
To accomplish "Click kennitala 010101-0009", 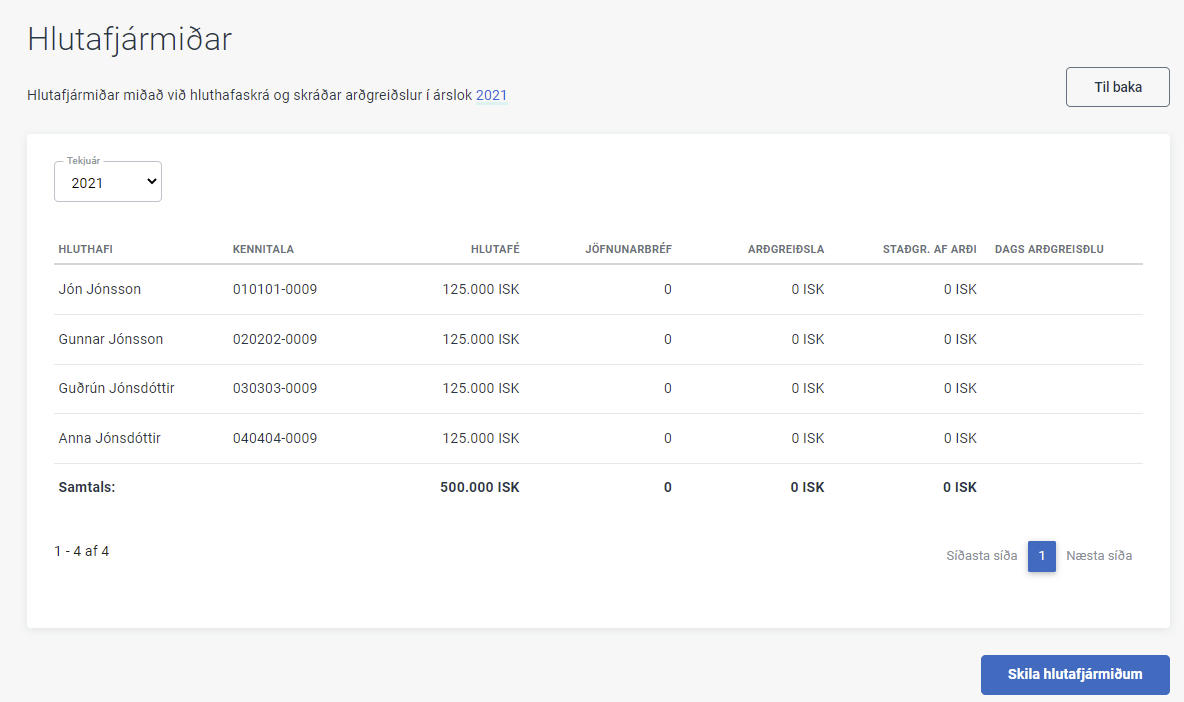I will (275, 289).
